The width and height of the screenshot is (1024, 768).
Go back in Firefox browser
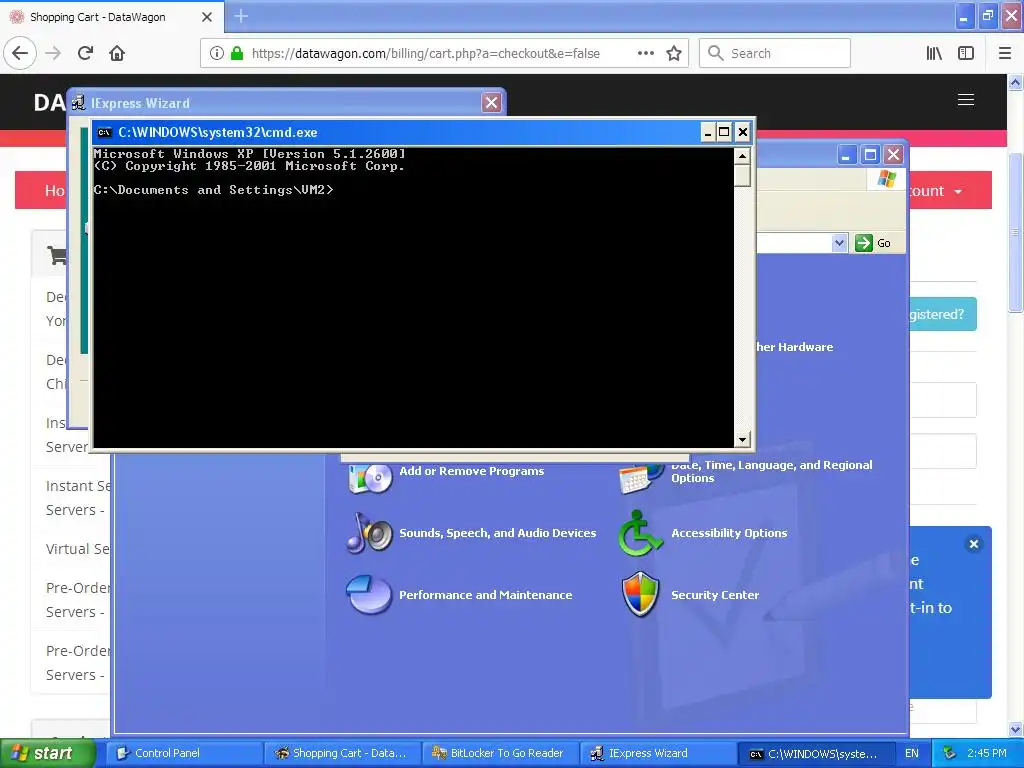20,53
